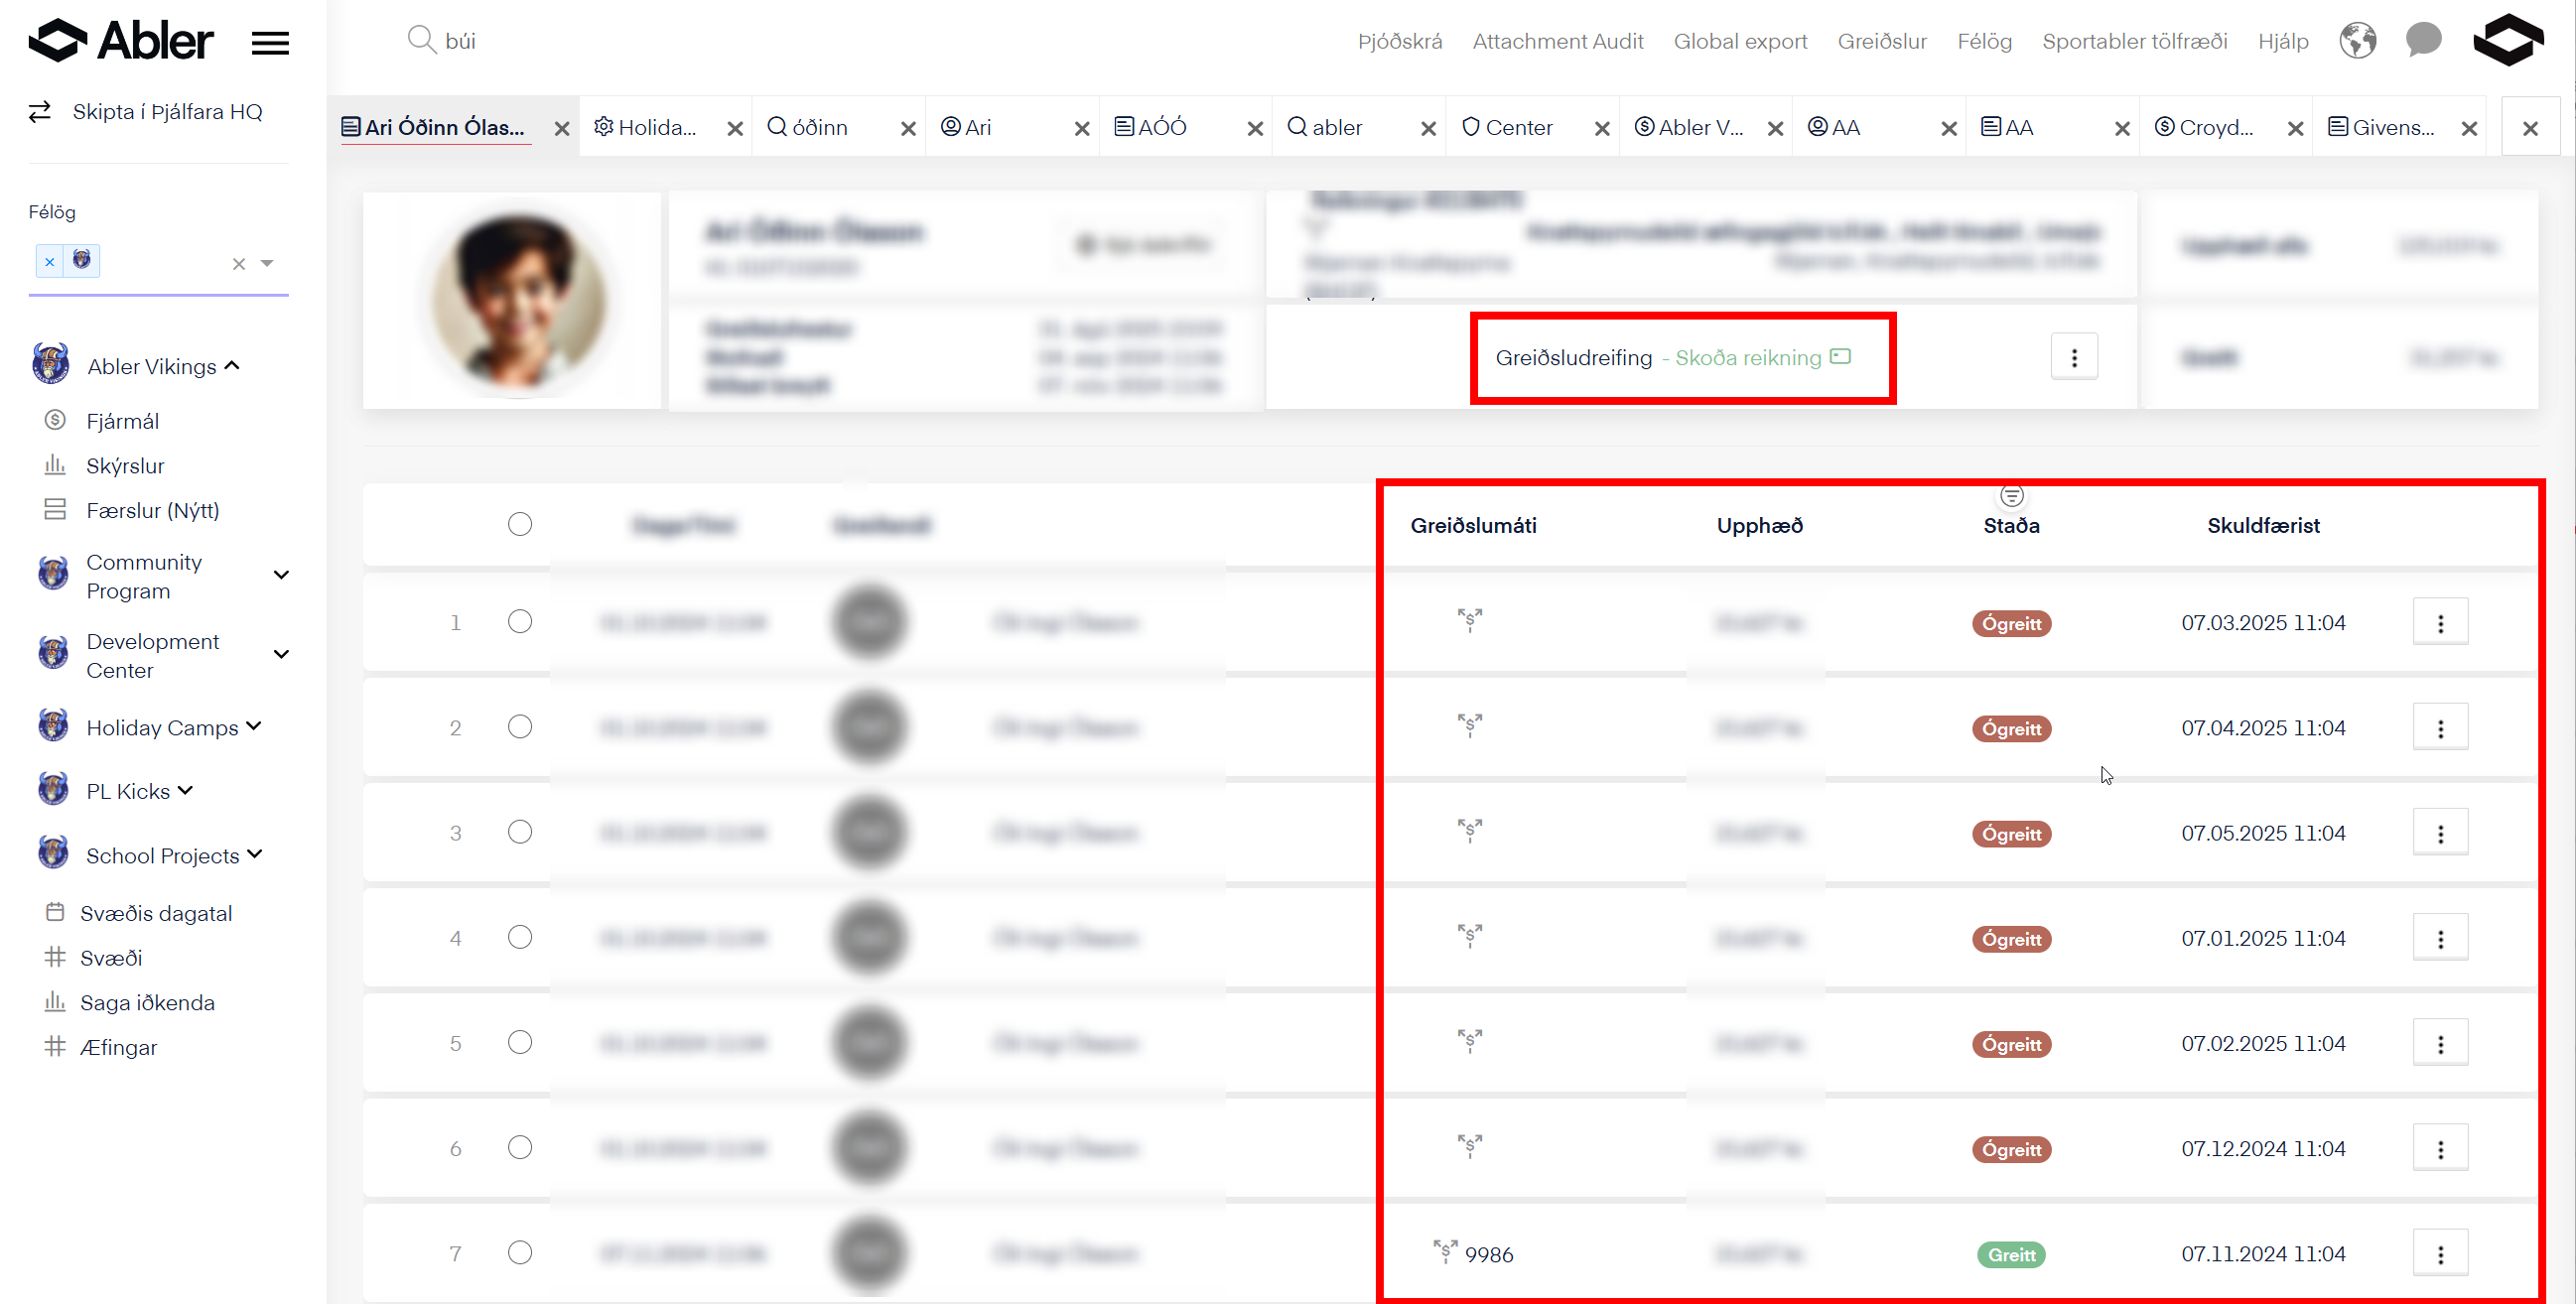
Task: Collapse the Abler Vikings section
Action: 232,366
